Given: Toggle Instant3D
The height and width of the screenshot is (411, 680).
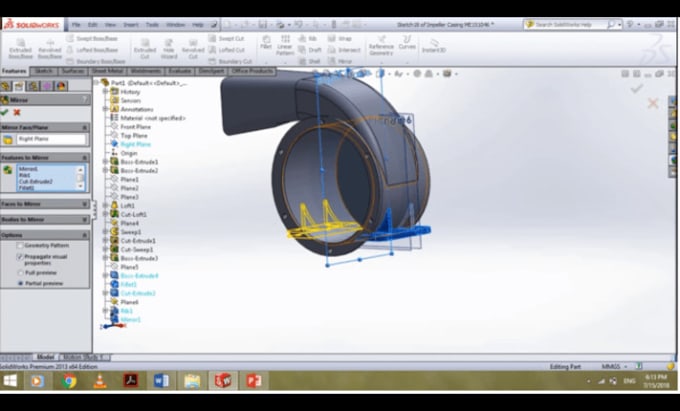Looking at the screenshot, I should [x=434, y=46].
